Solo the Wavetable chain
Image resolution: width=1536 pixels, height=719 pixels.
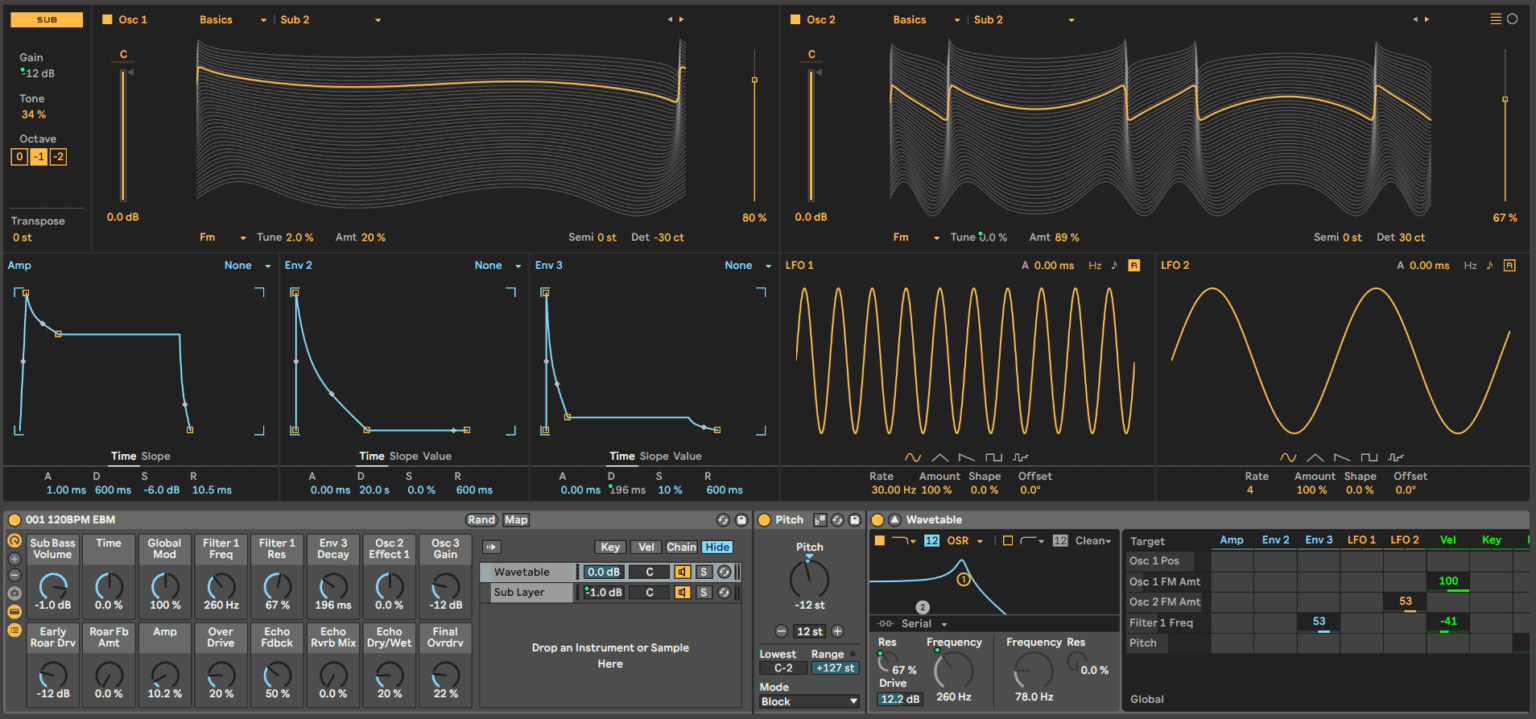(706, 571)
